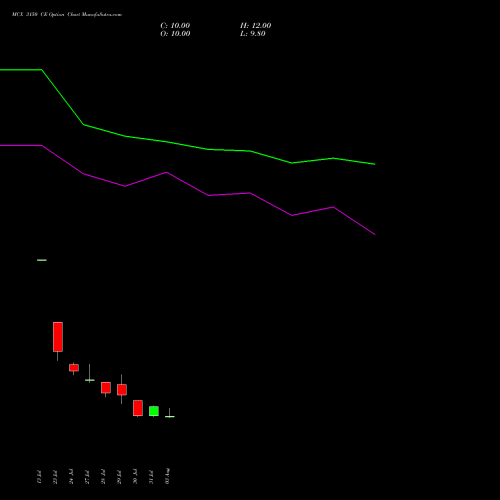Click the open price value O: 10.00
The image size is (500, 500).
click(175, 34)
